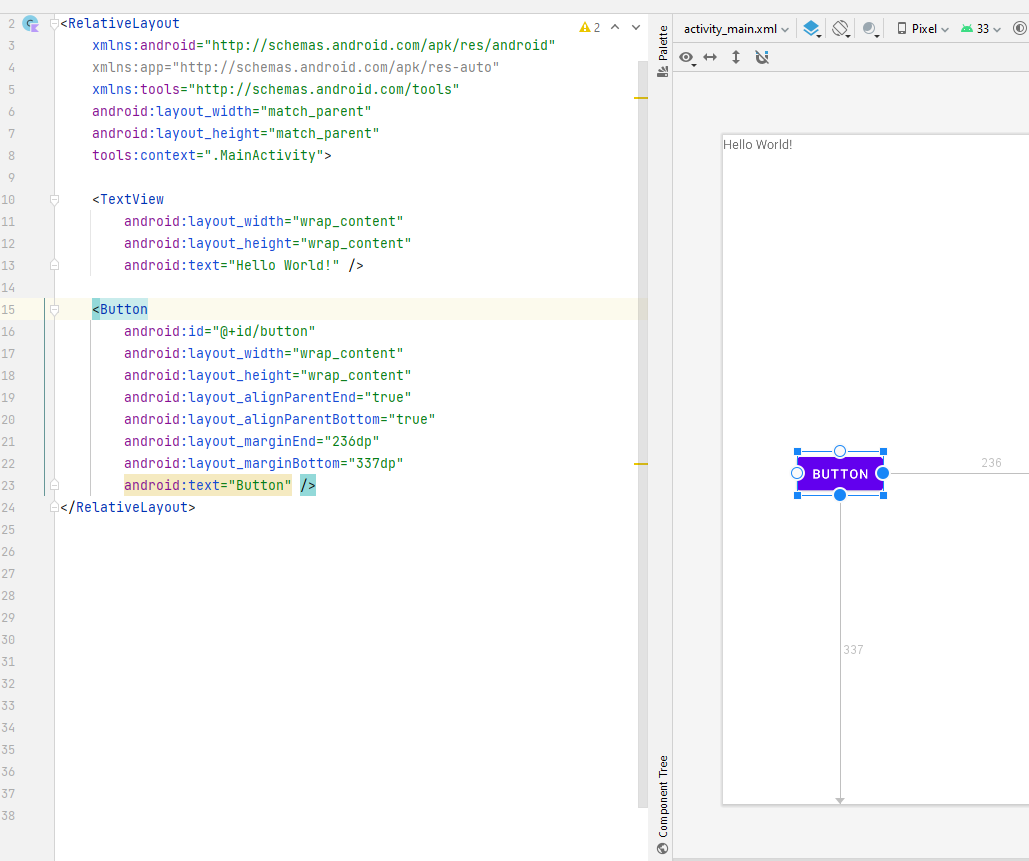Image resolution: width=1029 pixels, height=861 pixels.
Task: Click the </RelativeLayout> closing tag
Action: (128, 507)
